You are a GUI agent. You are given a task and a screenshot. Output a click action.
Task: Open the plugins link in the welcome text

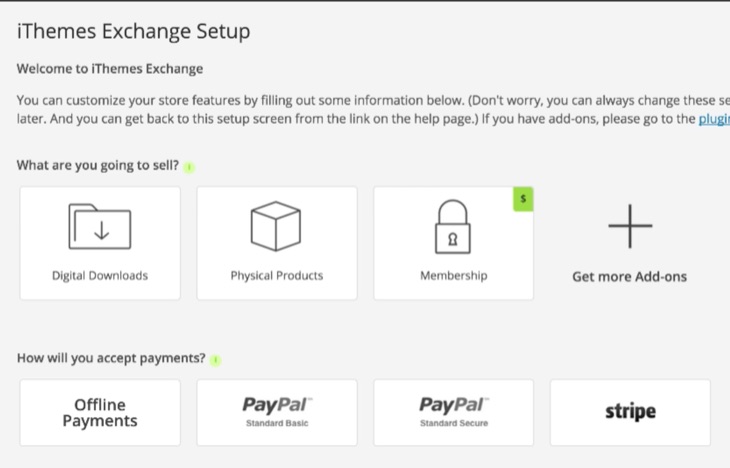(714, 119)
